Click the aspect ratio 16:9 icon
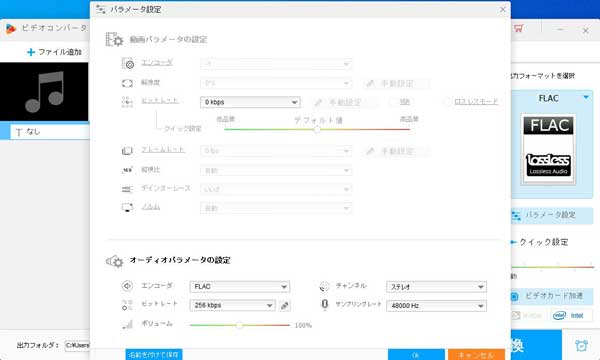 (127, 169)
